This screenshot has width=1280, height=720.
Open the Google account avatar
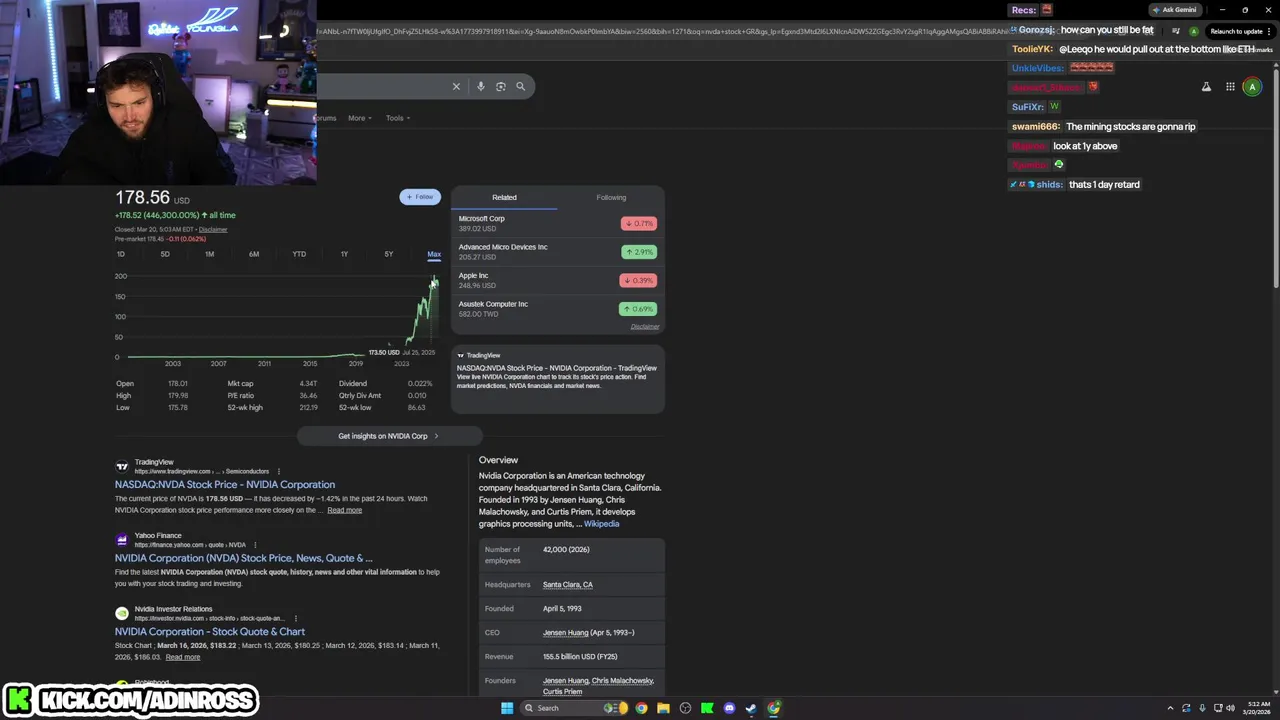[x=1252, y=87]
